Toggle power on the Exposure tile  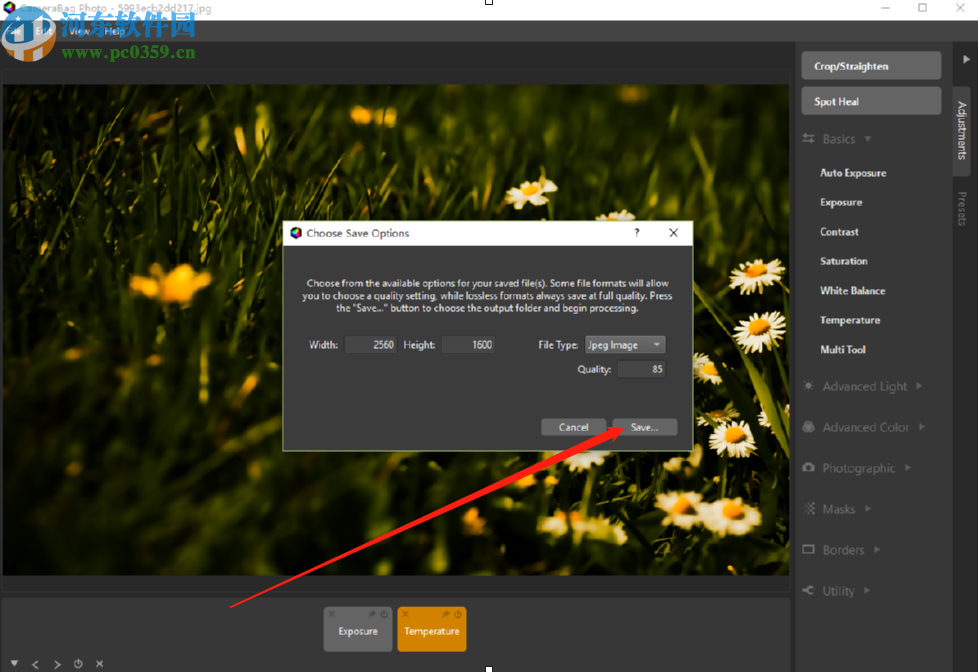pos(384,614)
